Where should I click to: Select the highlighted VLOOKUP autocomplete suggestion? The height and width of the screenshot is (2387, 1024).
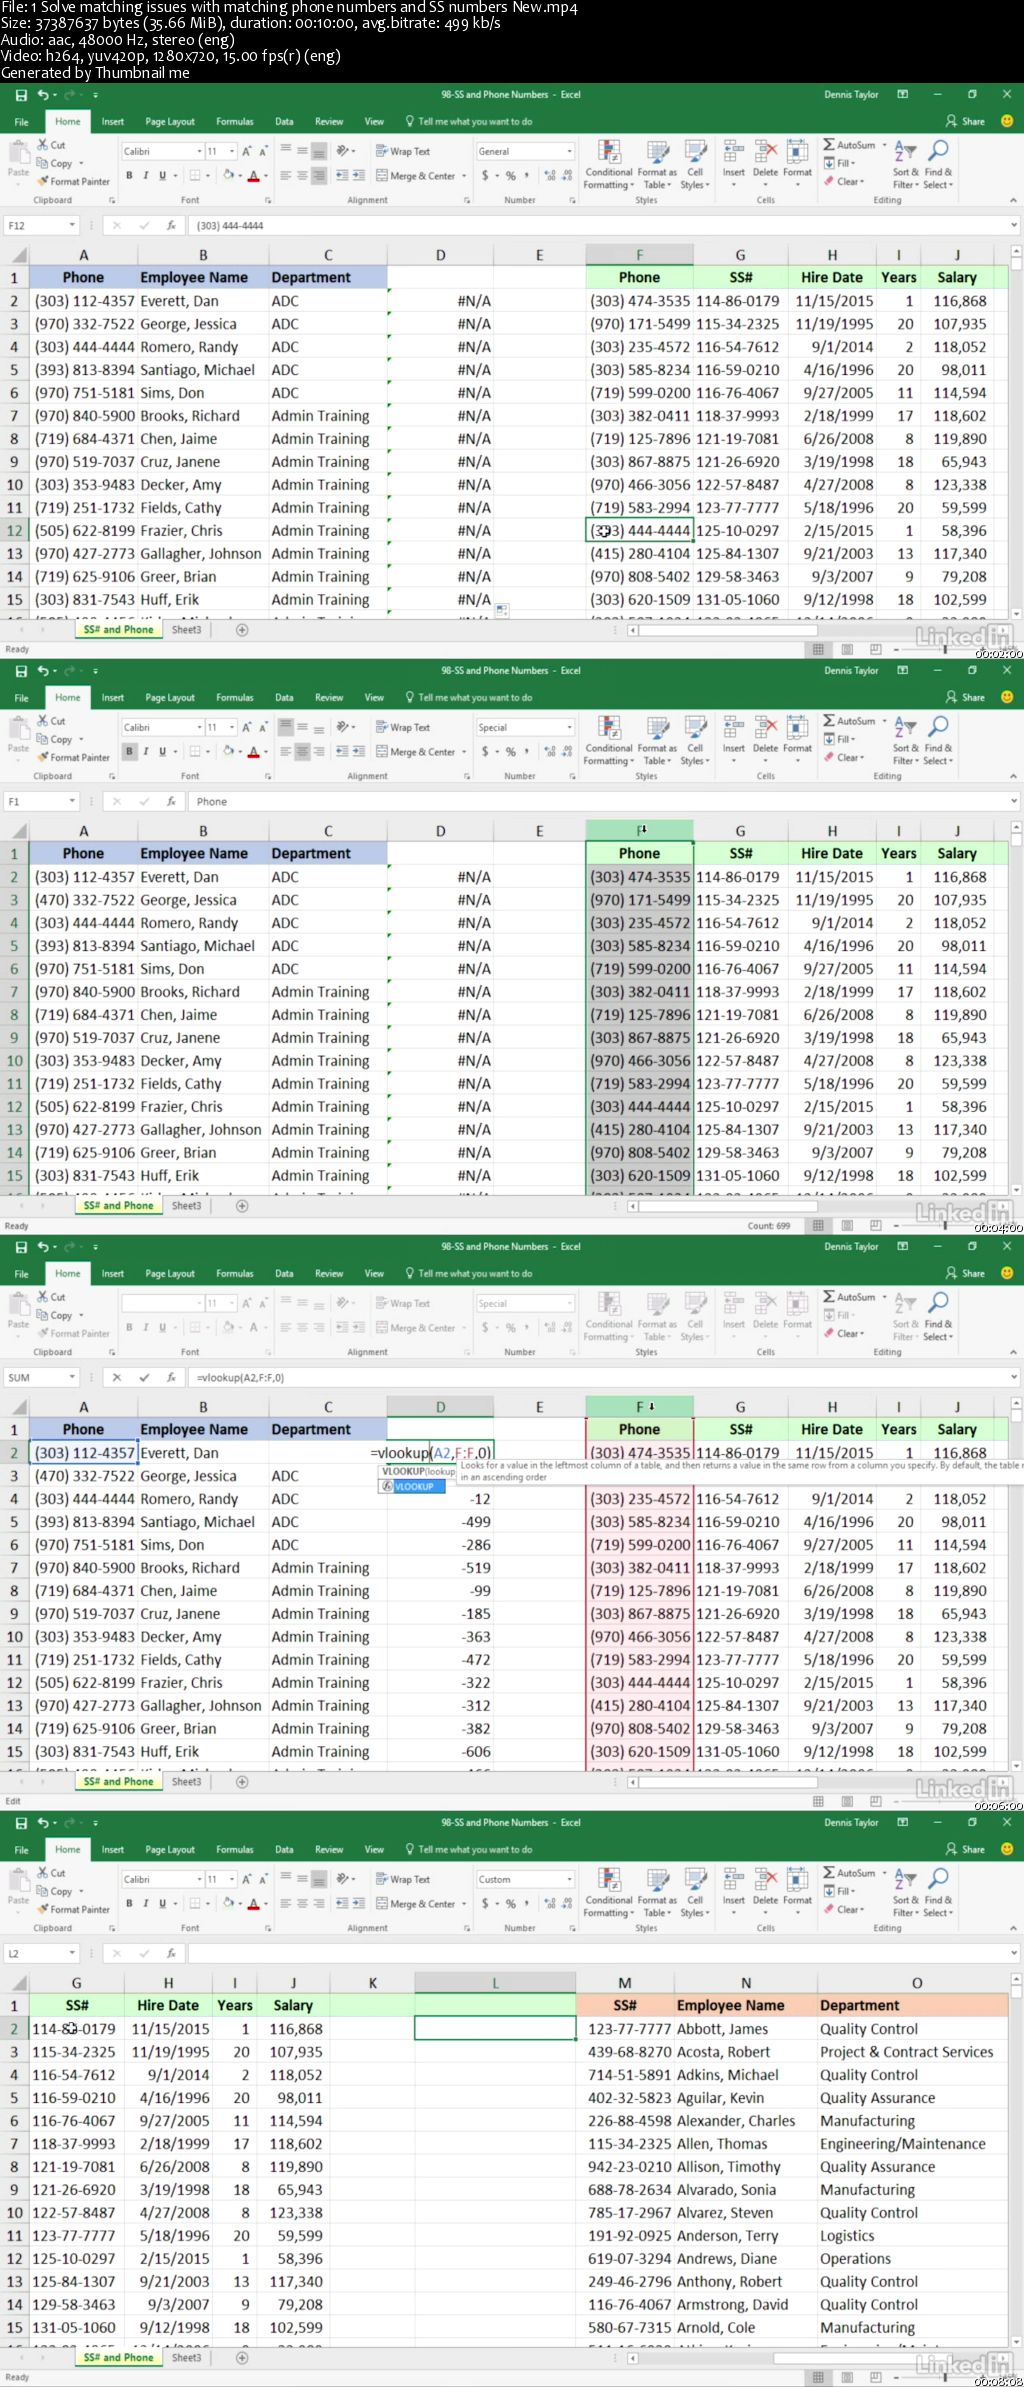412,1486
